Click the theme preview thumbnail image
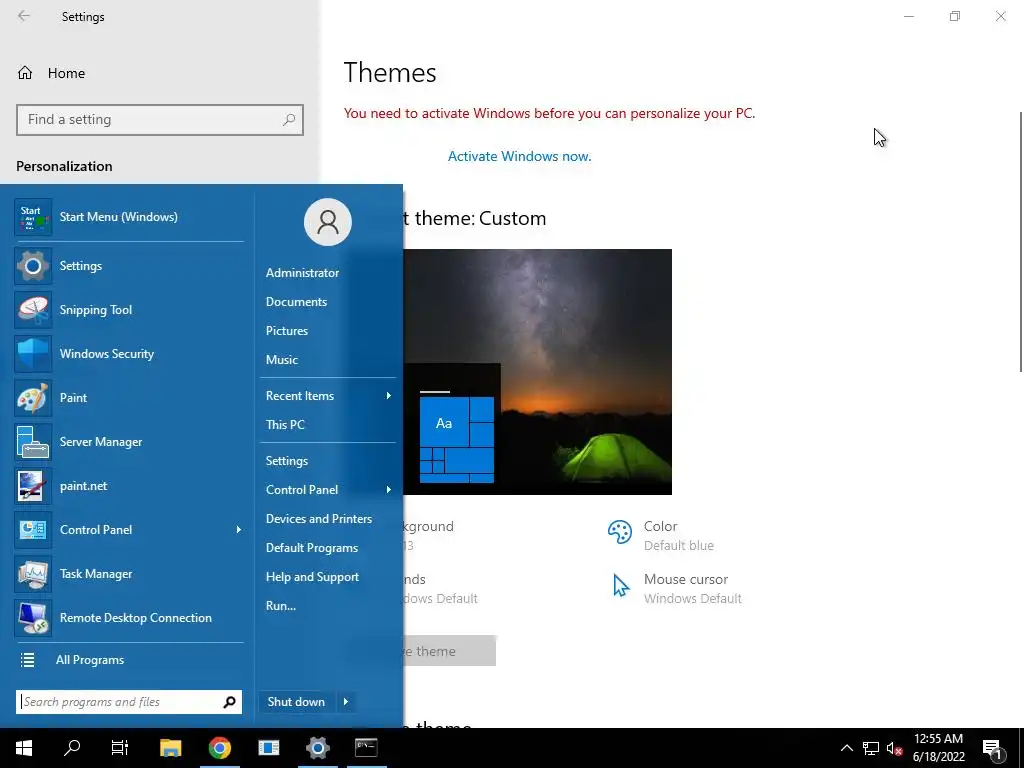1024x768 pixels. pyautogui.click(x=537, y=372)
